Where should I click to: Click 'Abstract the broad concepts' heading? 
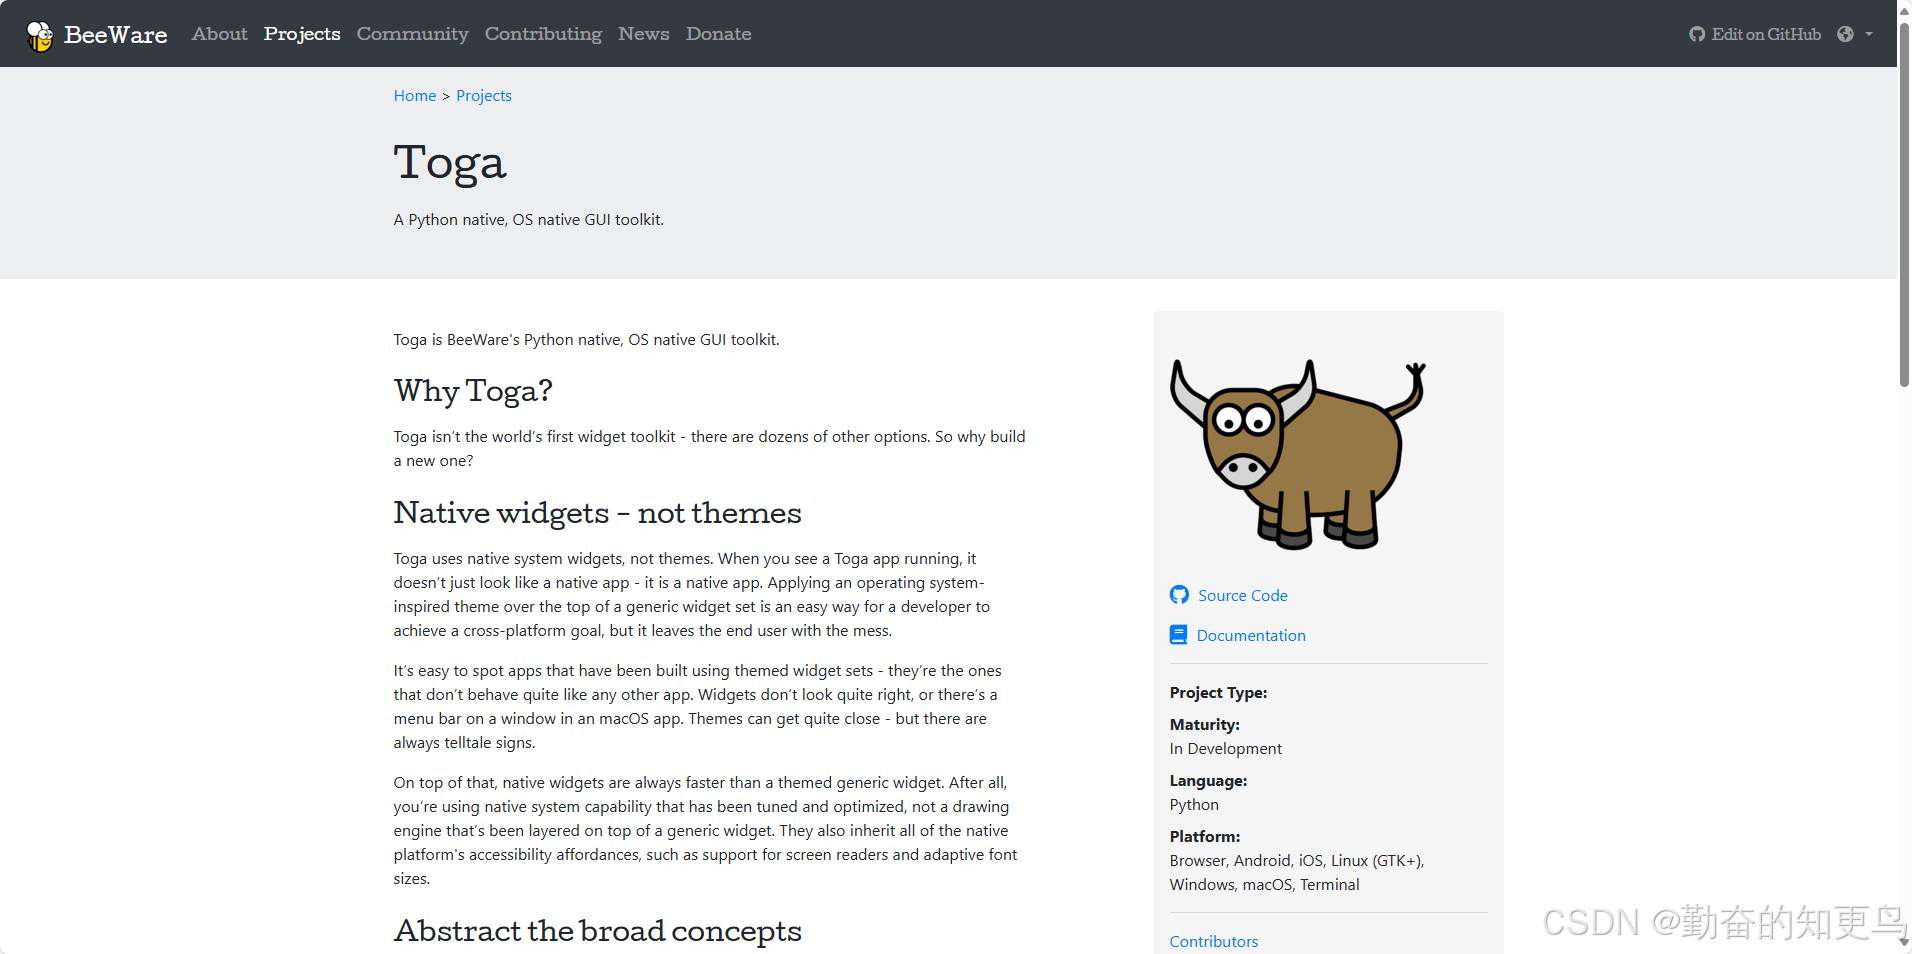(597, 931)
